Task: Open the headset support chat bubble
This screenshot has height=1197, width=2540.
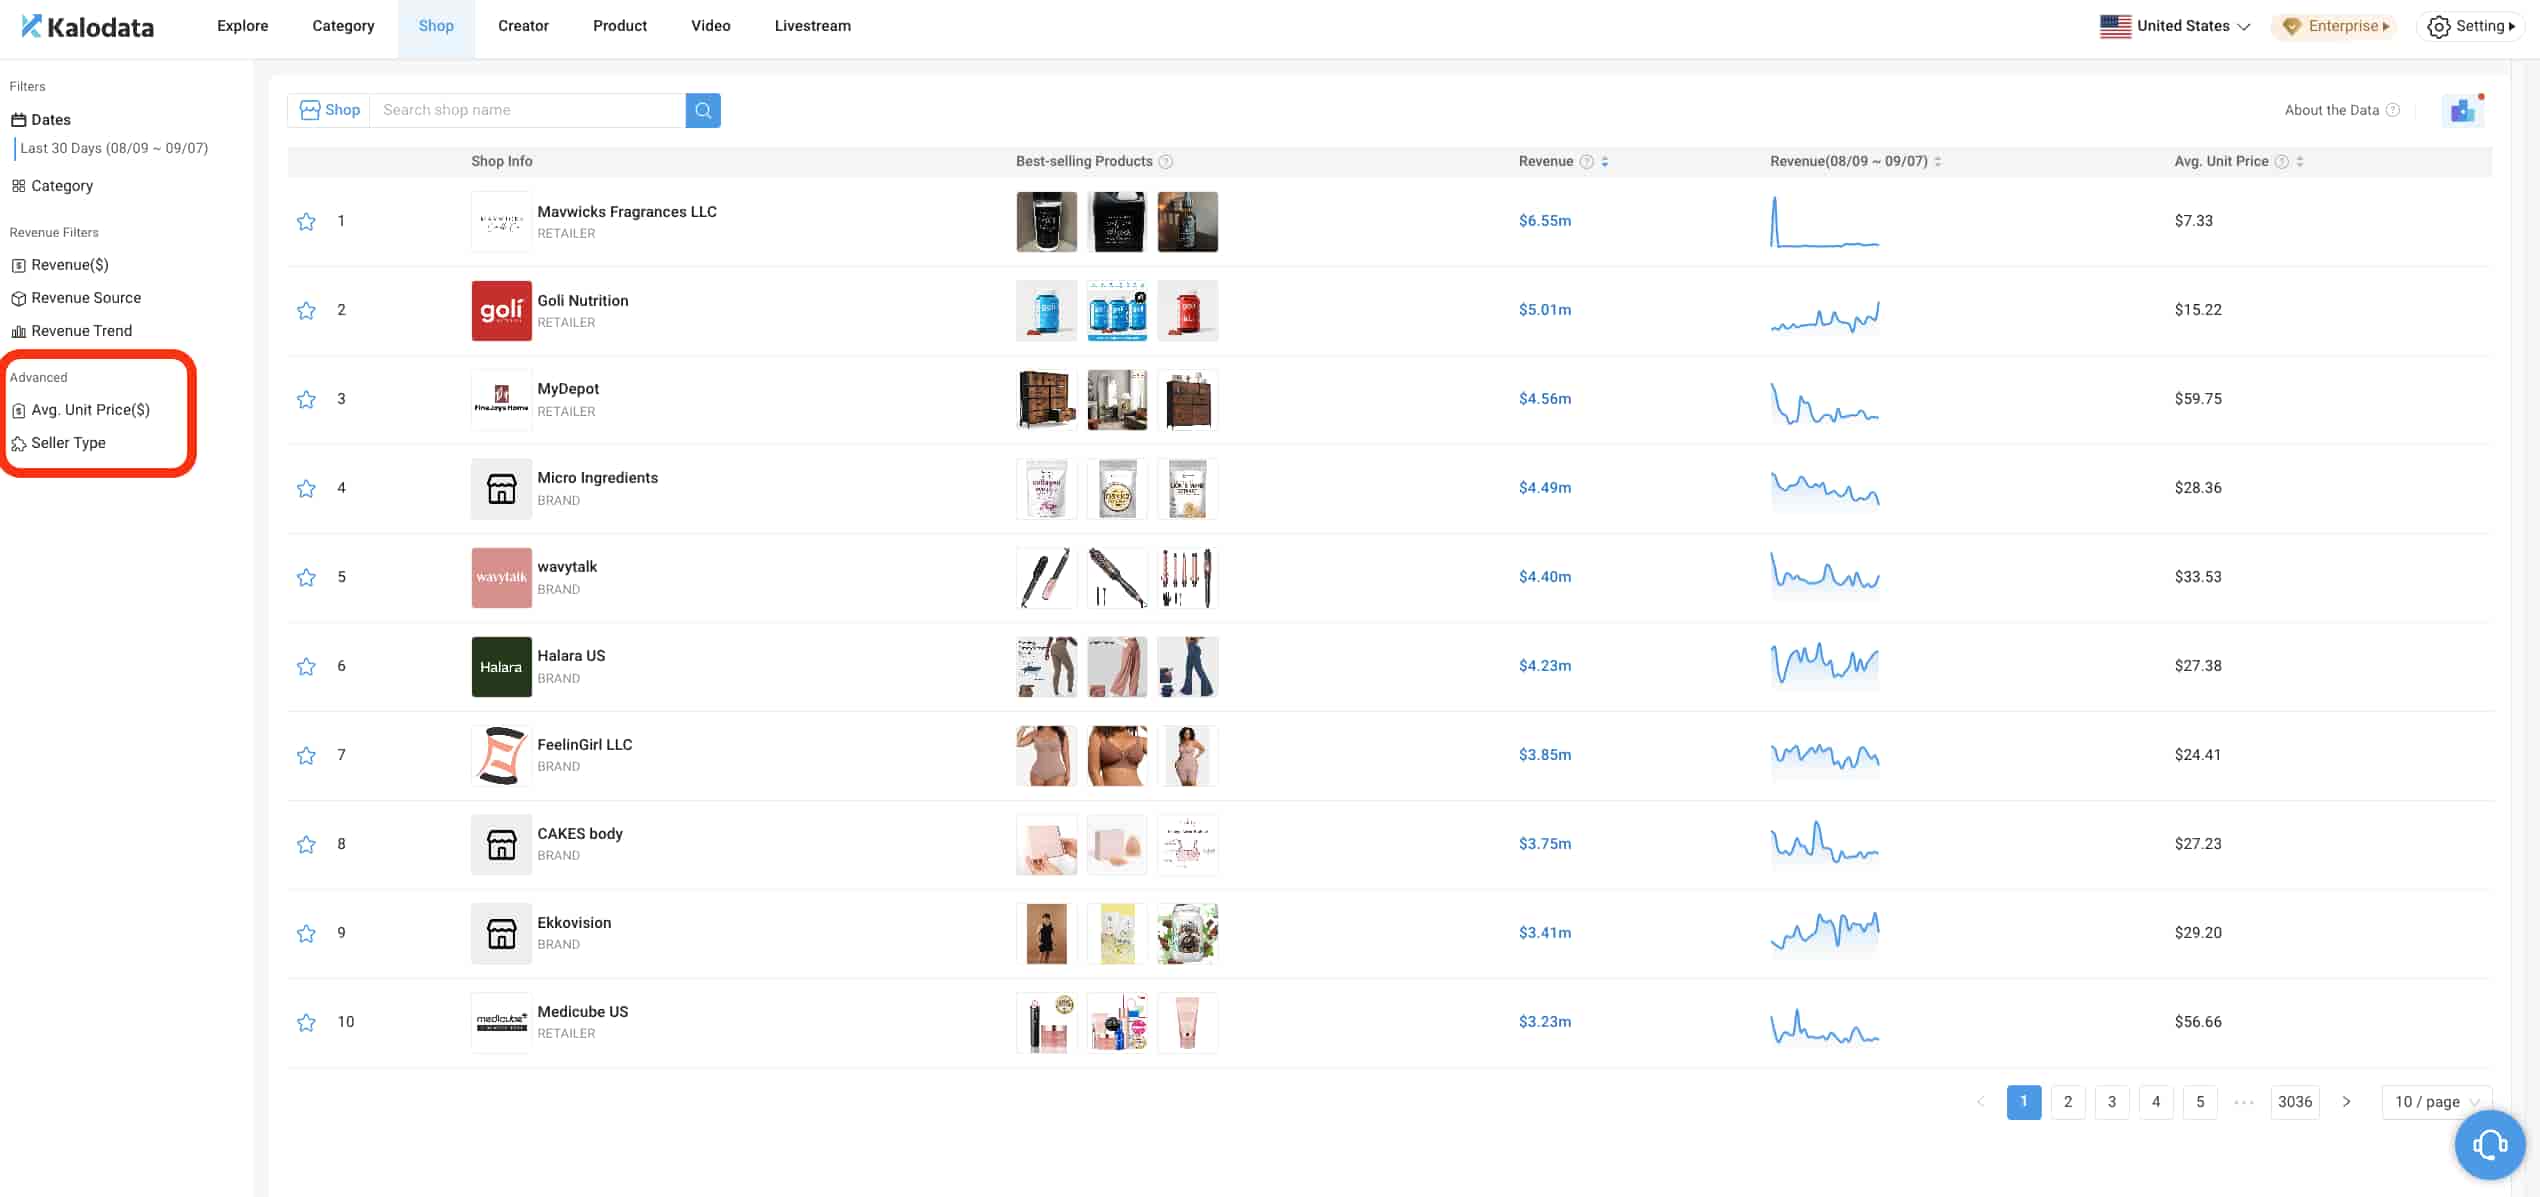Action: (x=2488, y=1144)
